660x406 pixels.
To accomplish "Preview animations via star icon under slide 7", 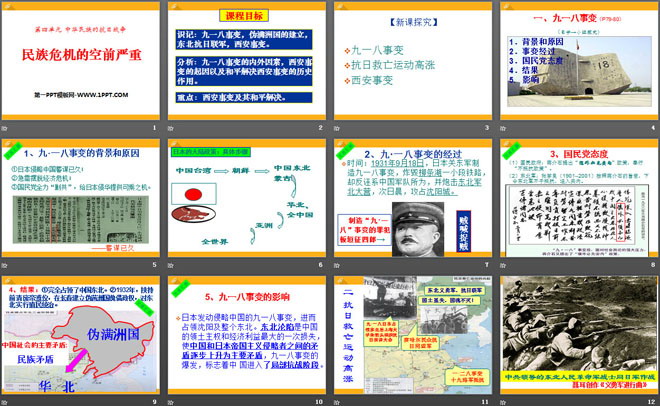I will click(x=337, y=265).
